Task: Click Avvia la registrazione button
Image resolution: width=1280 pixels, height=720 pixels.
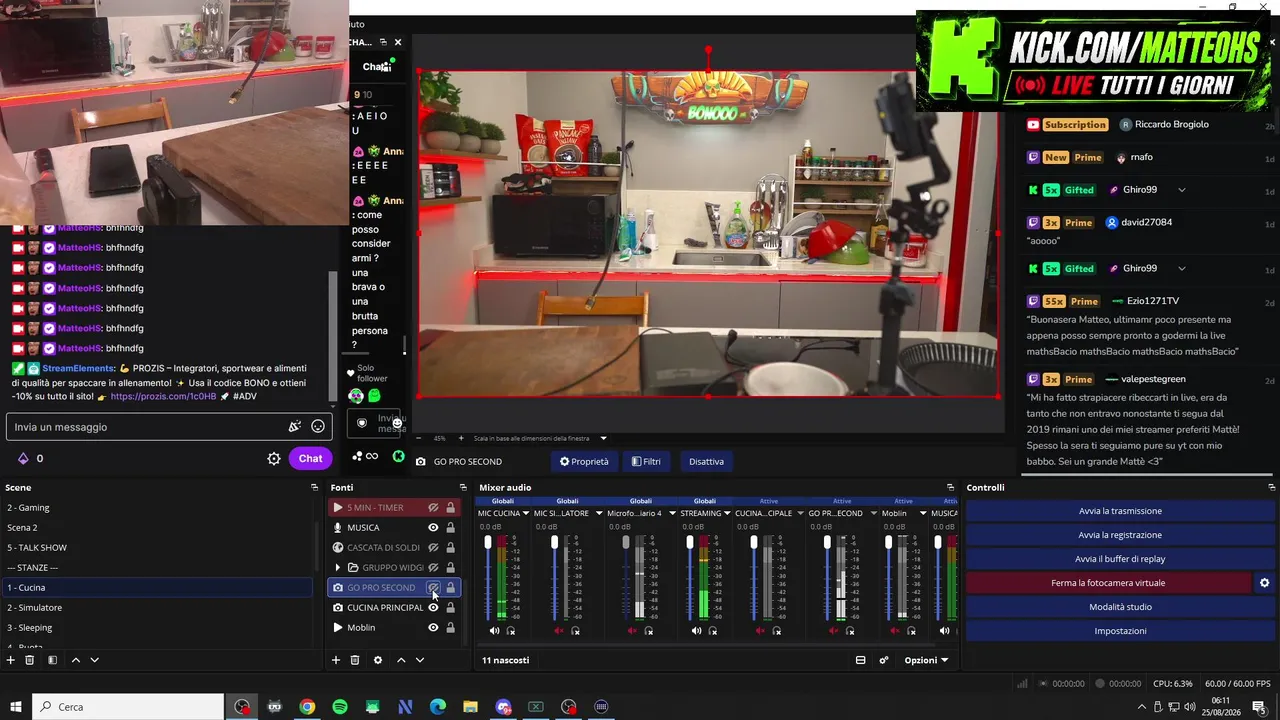Action: [x=1120, y=535]
